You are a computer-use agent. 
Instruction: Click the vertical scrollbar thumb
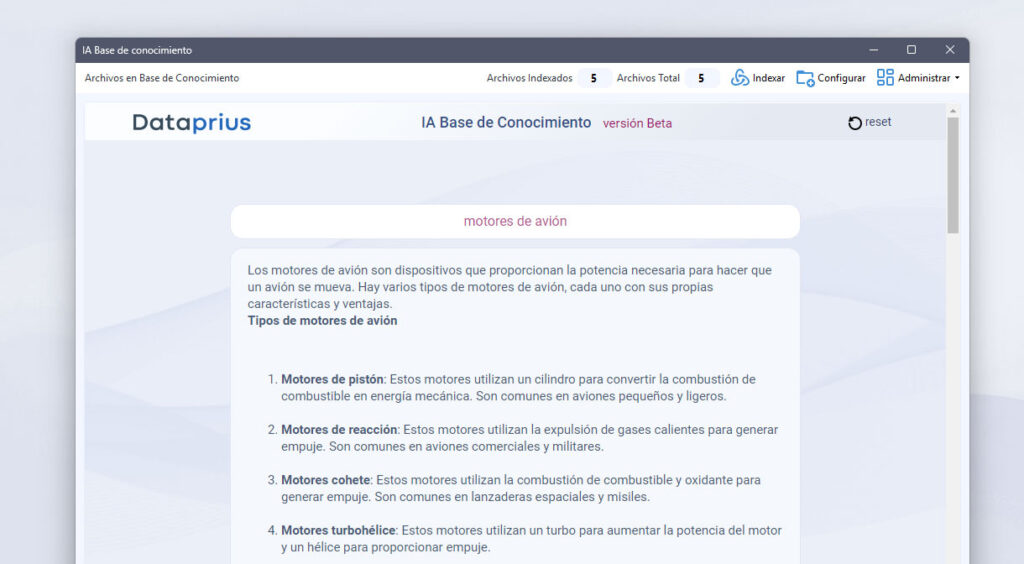point(953,175)
